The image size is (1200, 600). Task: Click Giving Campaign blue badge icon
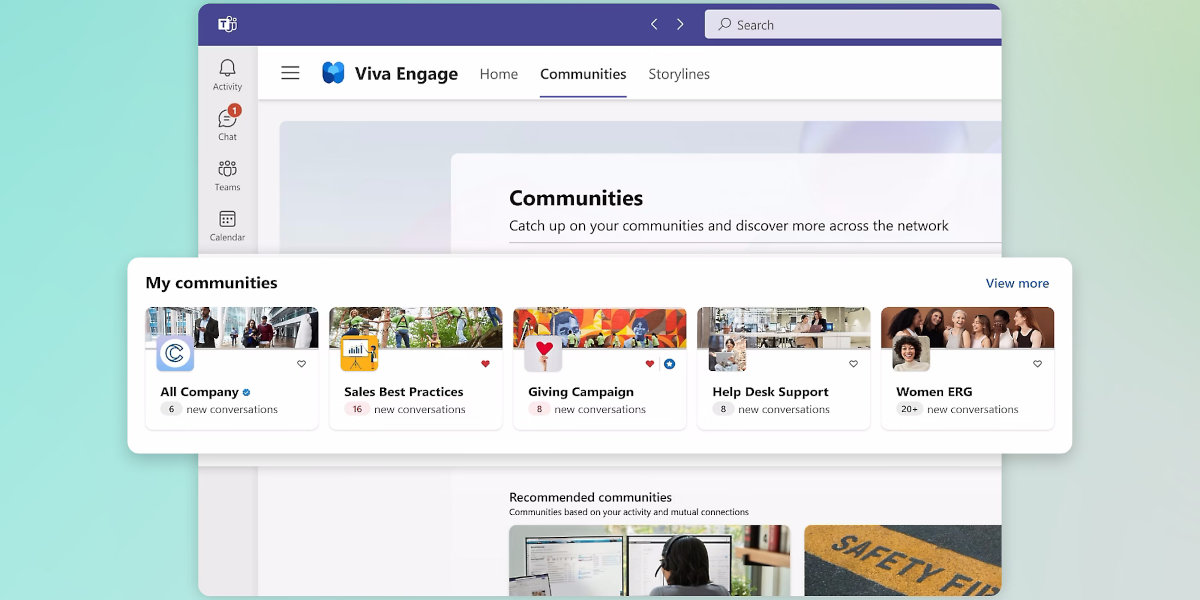[x=669, y=364]
